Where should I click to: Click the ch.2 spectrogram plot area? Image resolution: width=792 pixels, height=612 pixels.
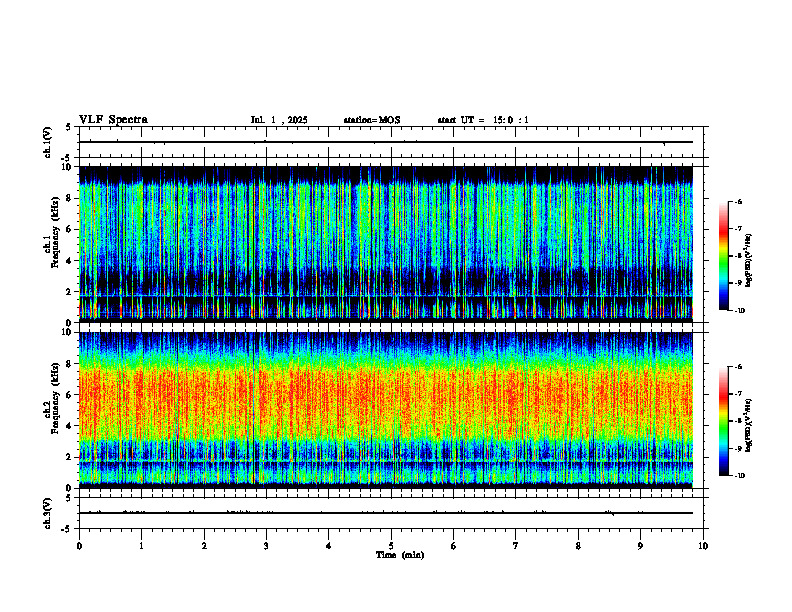pos(391,410)
